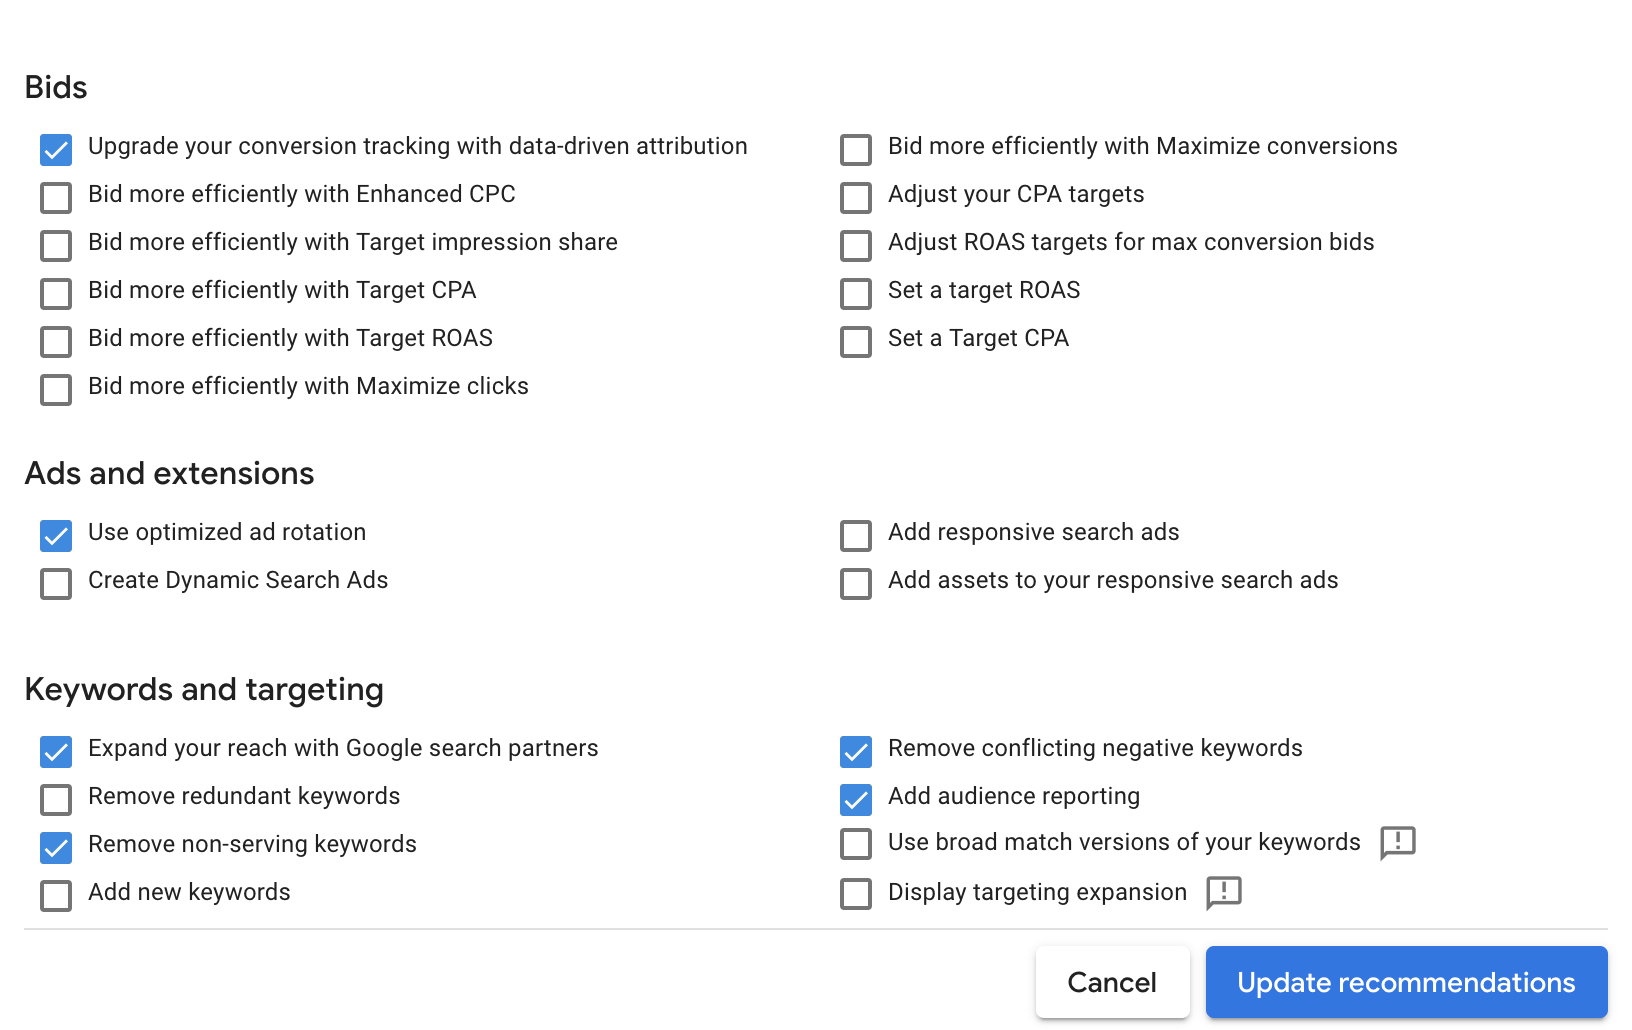1632x1030 pixels.
Task: Uncheck Upgrade conversion tracking with data-driven attribution
Action: [x=56, y=150]
